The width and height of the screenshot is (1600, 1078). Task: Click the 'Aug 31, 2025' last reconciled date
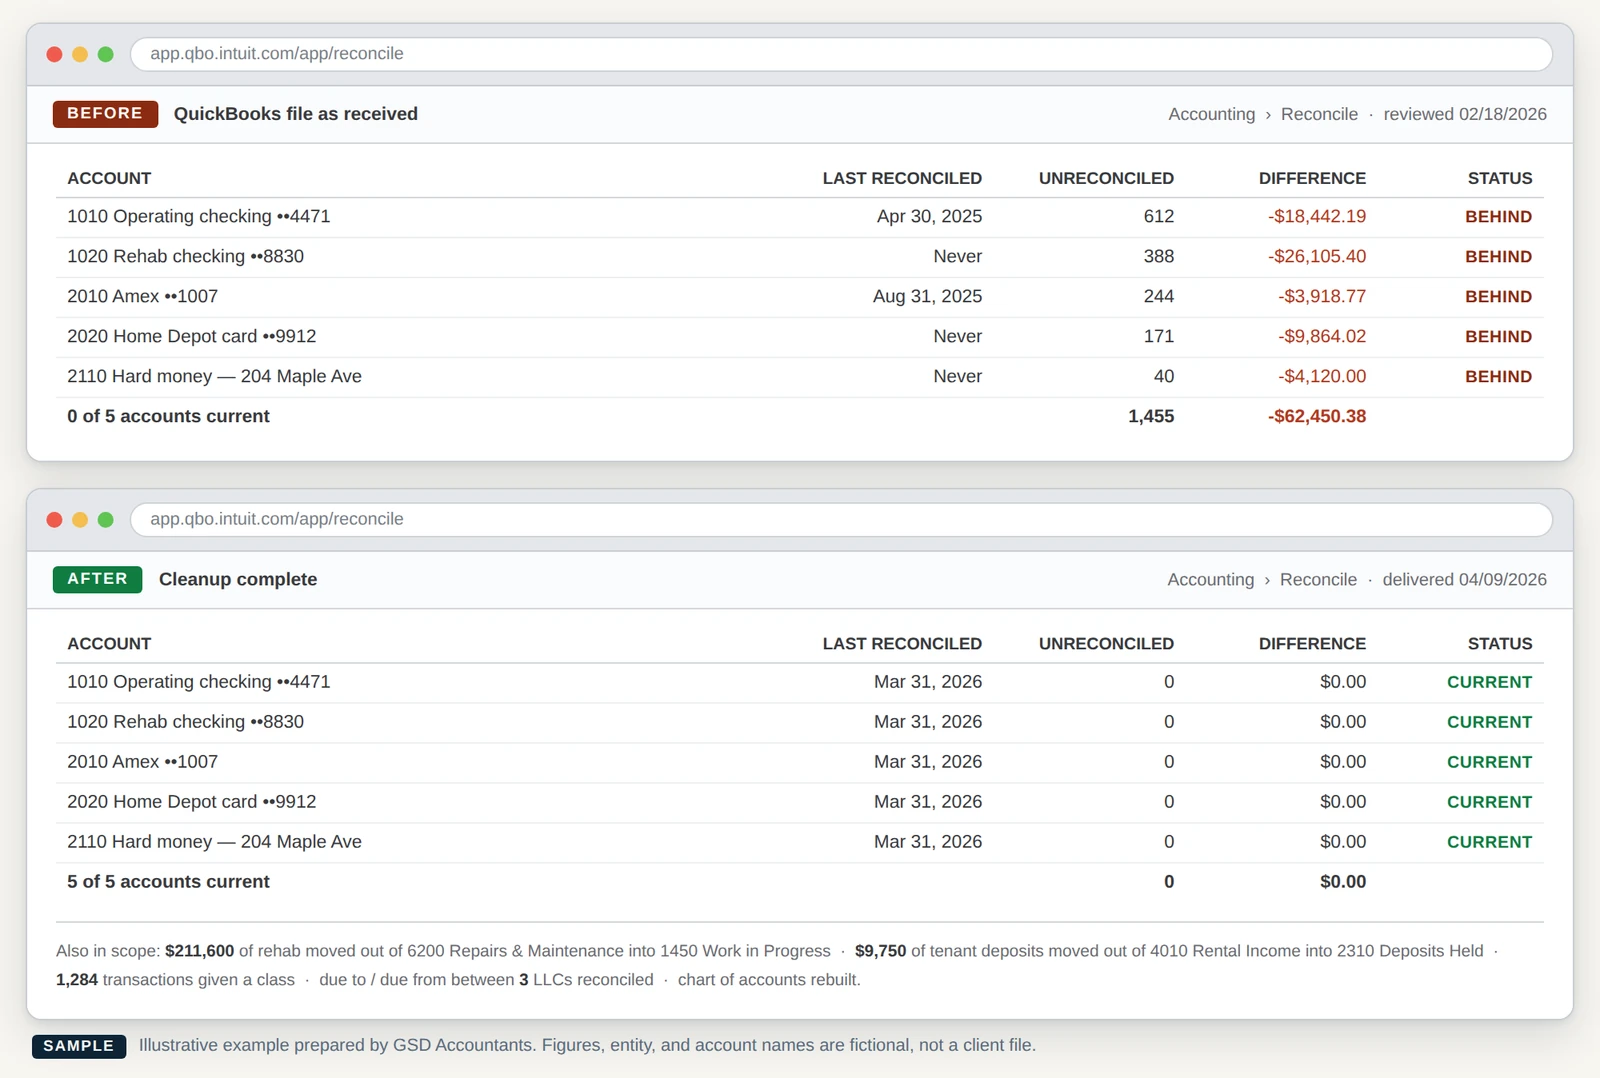[x=927, y=296]
